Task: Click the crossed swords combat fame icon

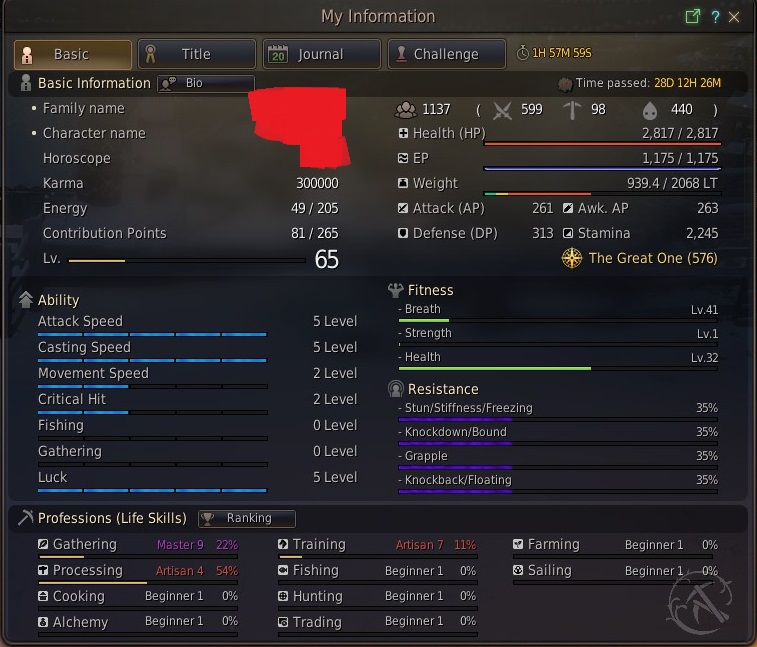Action: tap(502, 111)
